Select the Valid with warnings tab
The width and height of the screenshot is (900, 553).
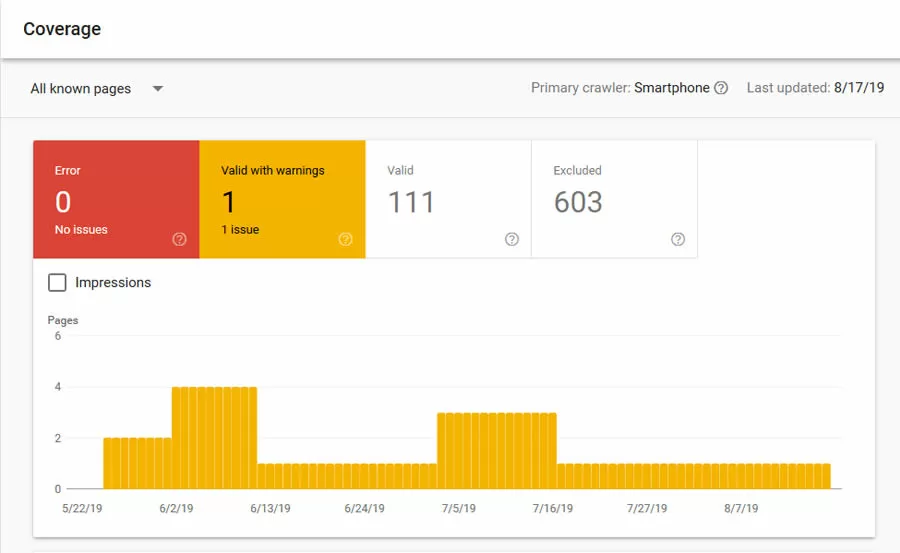pyautogui.click(x=281, y=200)
